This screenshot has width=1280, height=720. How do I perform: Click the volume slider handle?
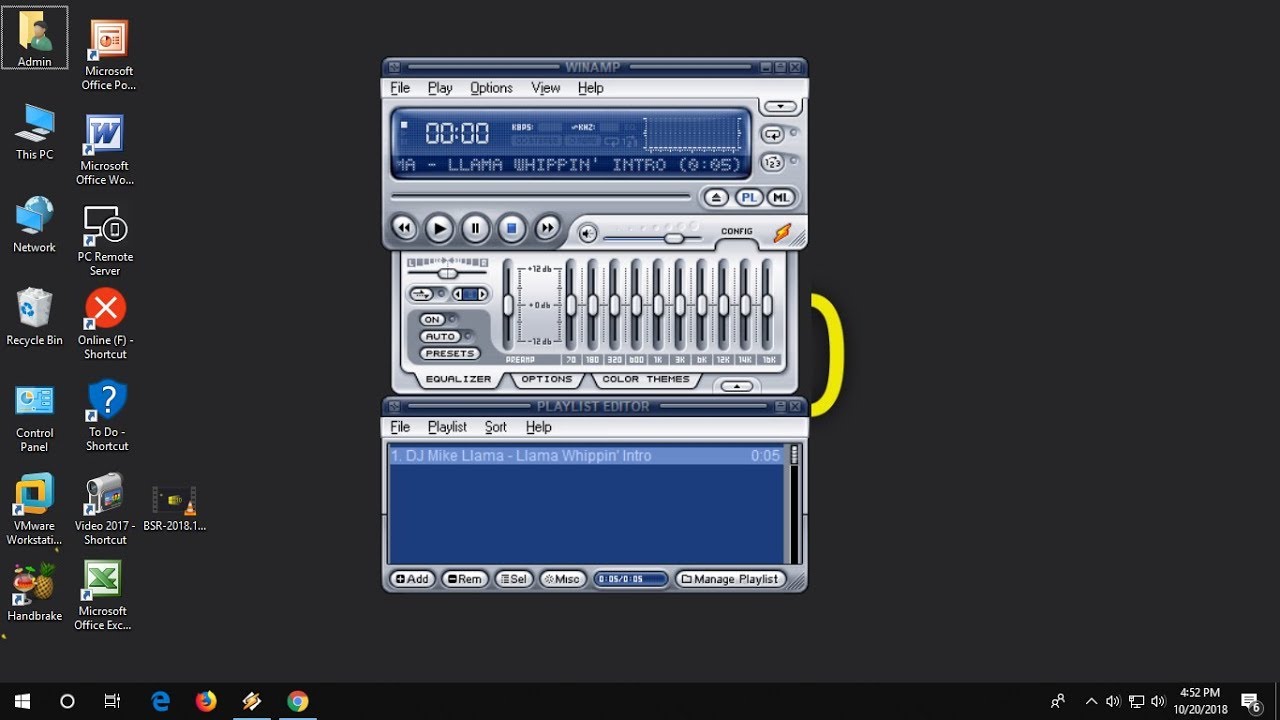point(674,238)
